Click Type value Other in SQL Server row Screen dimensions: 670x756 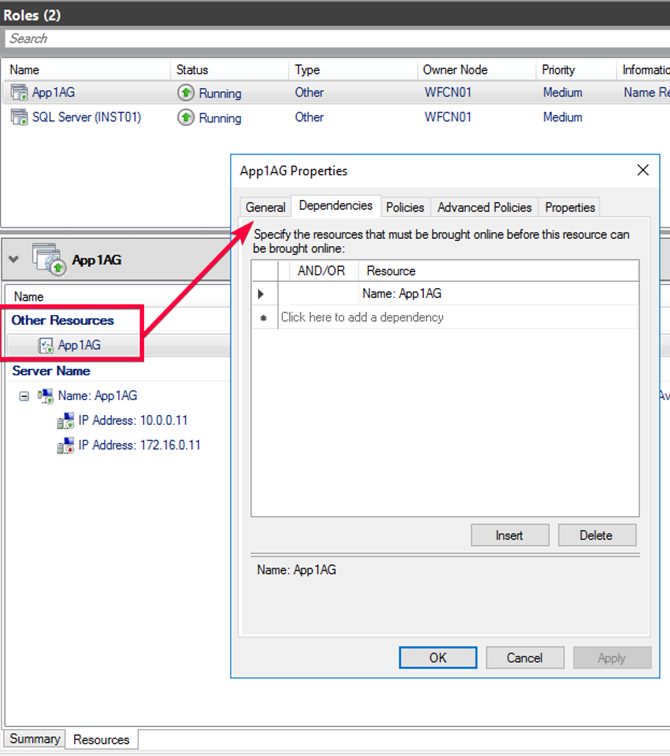309,117
